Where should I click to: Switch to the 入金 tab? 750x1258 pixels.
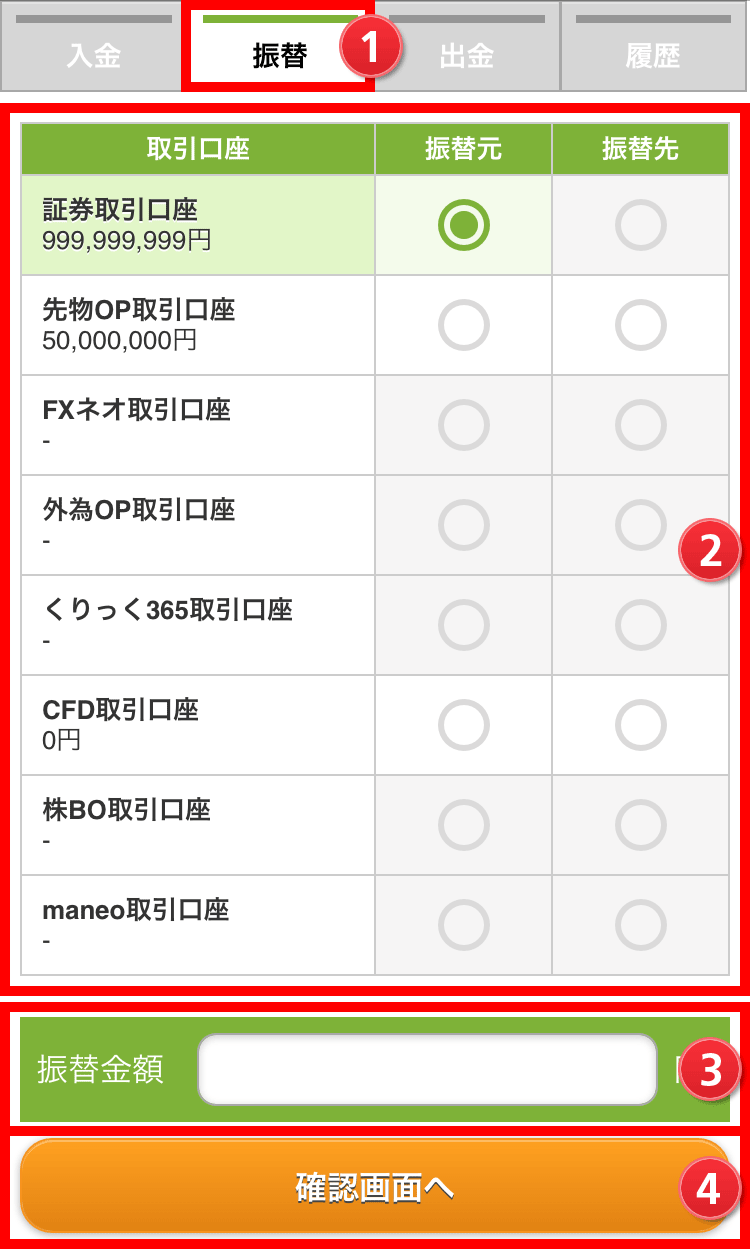pyautogui.click(x=93, y=50)
